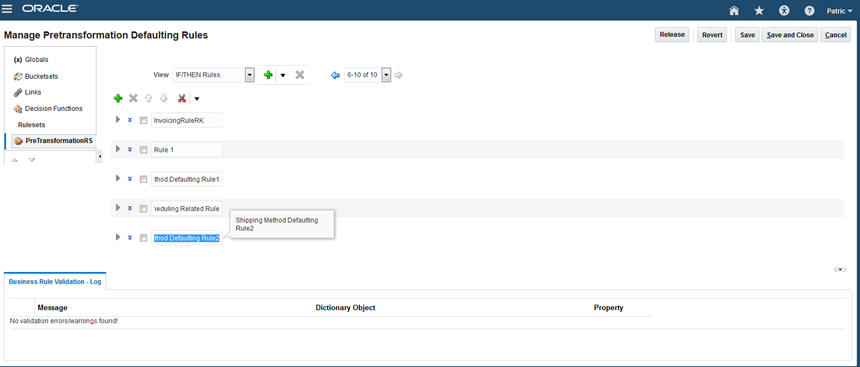The image size is (860, 367).
Task: Collapse the validation log panel arrow
Action: pos(840,269)
